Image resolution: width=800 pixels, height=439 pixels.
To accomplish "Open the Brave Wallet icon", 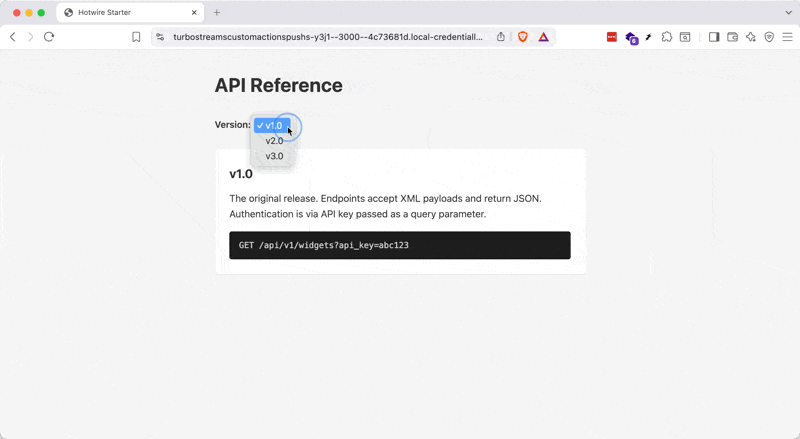I will (x=732, y=37).
